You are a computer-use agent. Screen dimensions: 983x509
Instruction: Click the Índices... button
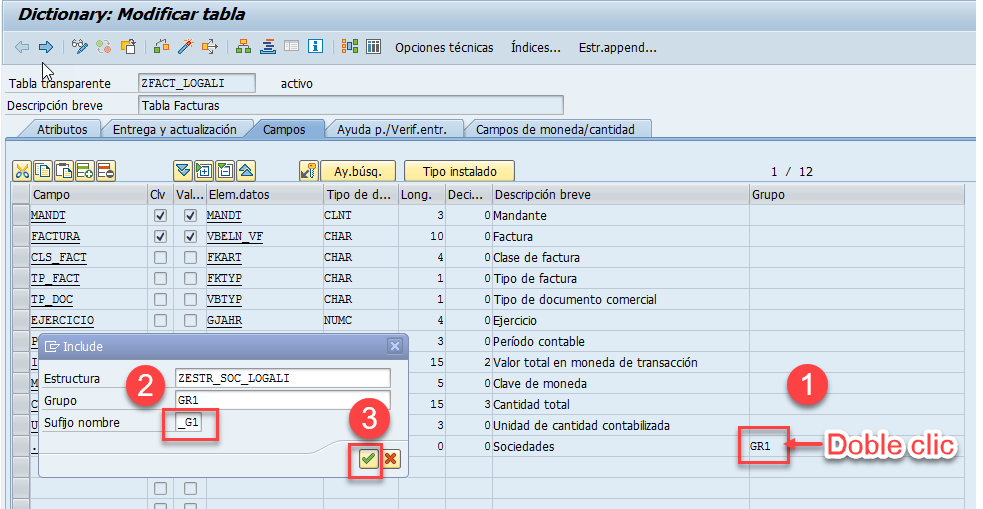(x=535, y=48)
